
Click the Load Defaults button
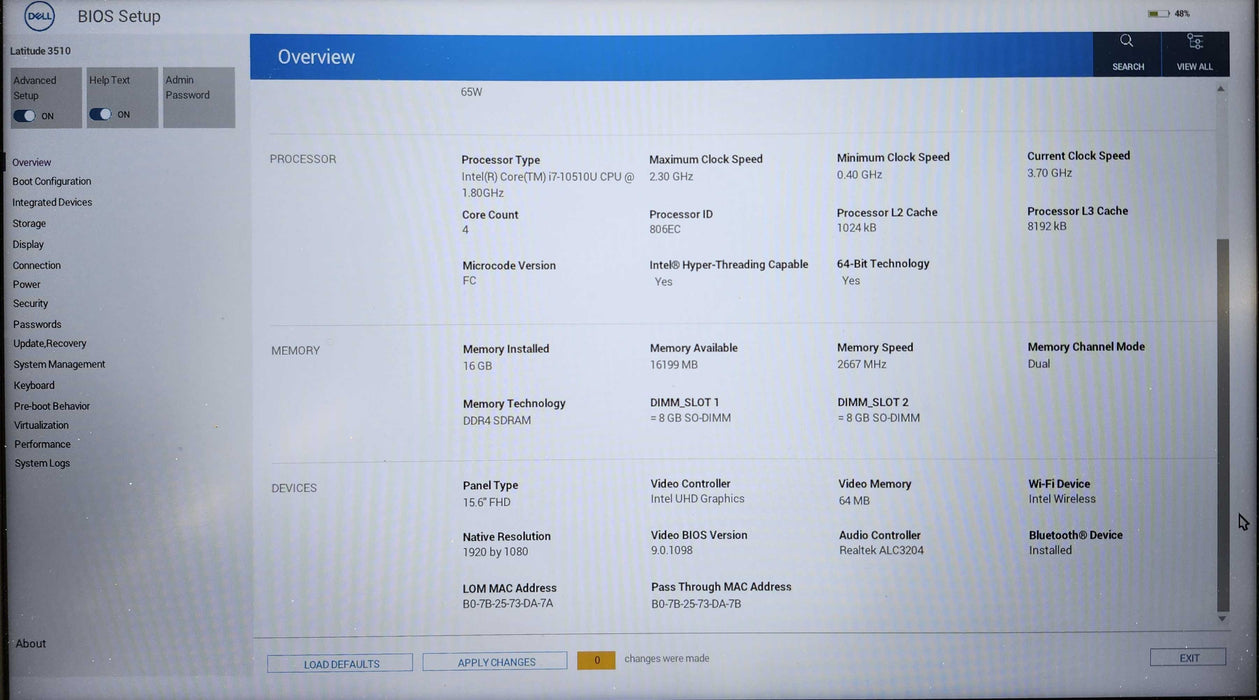(339, 663)
